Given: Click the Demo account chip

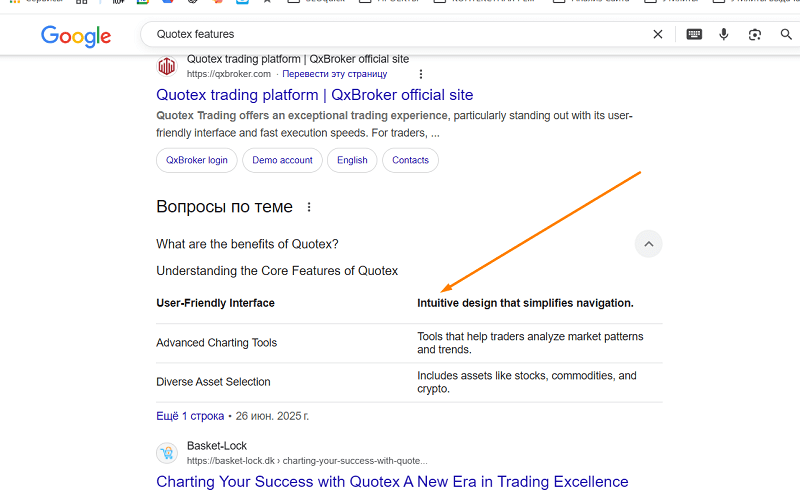Looking at the screenshot, I should coord(282,160).
